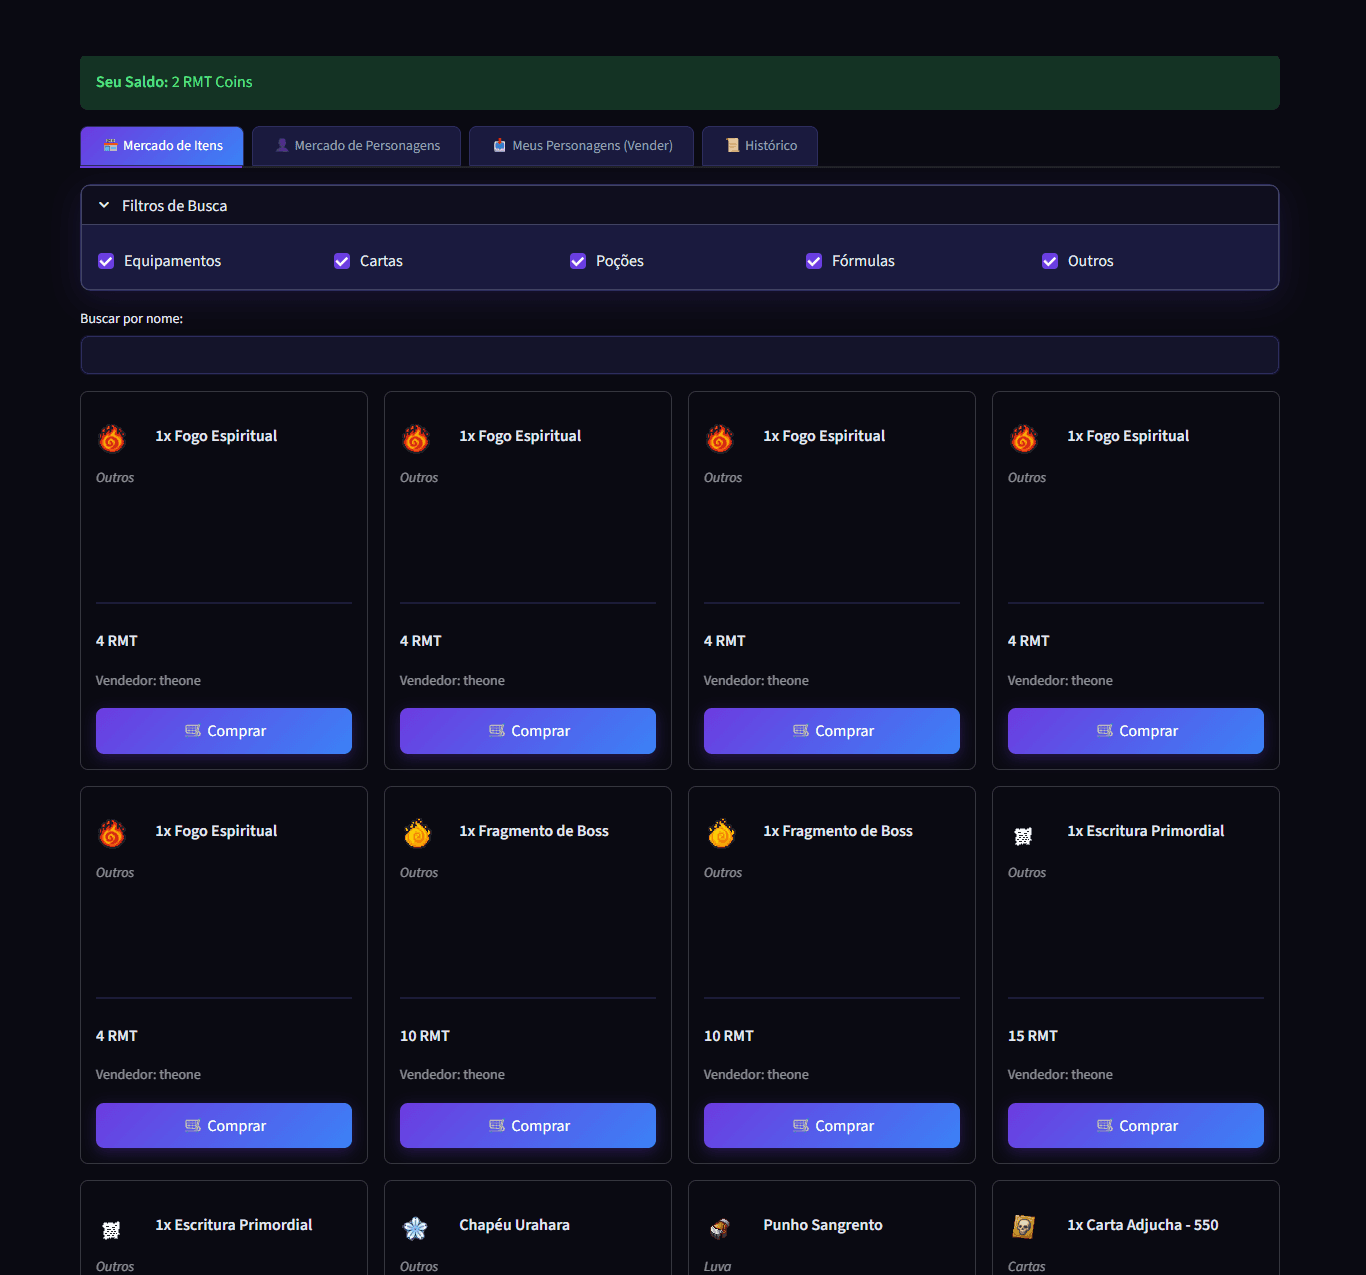Open Meus Personagens (Vender) tab
Image resolution: width=1366 pixels, height=1275 pixels.
coord(582,146)
